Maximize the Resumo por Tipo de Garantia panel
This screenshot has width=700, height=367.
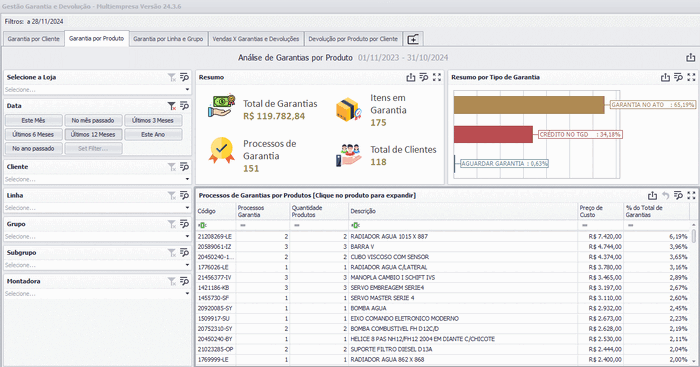[691, 77]
